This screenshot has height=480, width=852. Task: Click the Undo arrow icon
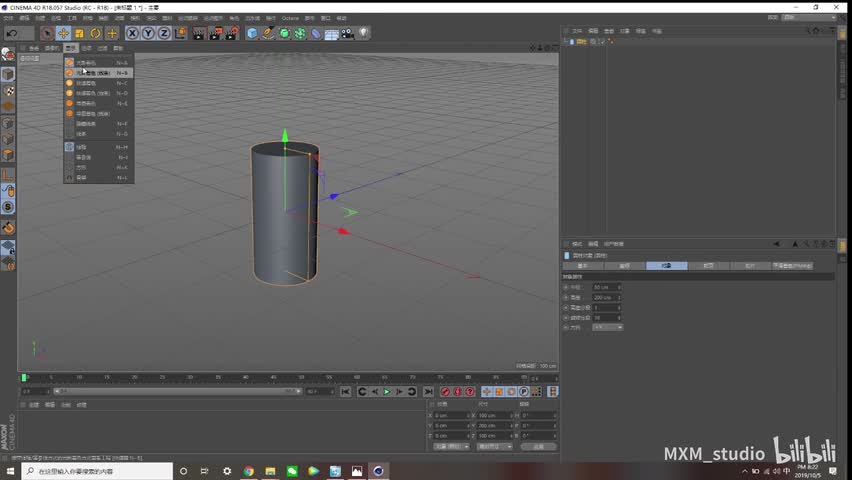pyautogui.click(x=12, y=33)
